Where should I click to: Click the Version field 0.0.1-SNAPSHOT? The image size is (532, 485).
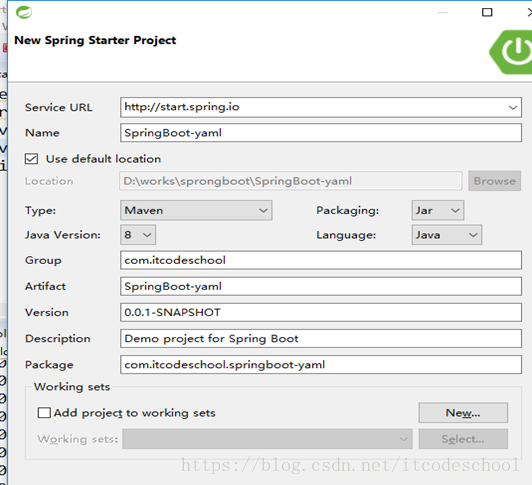[321, 312]
